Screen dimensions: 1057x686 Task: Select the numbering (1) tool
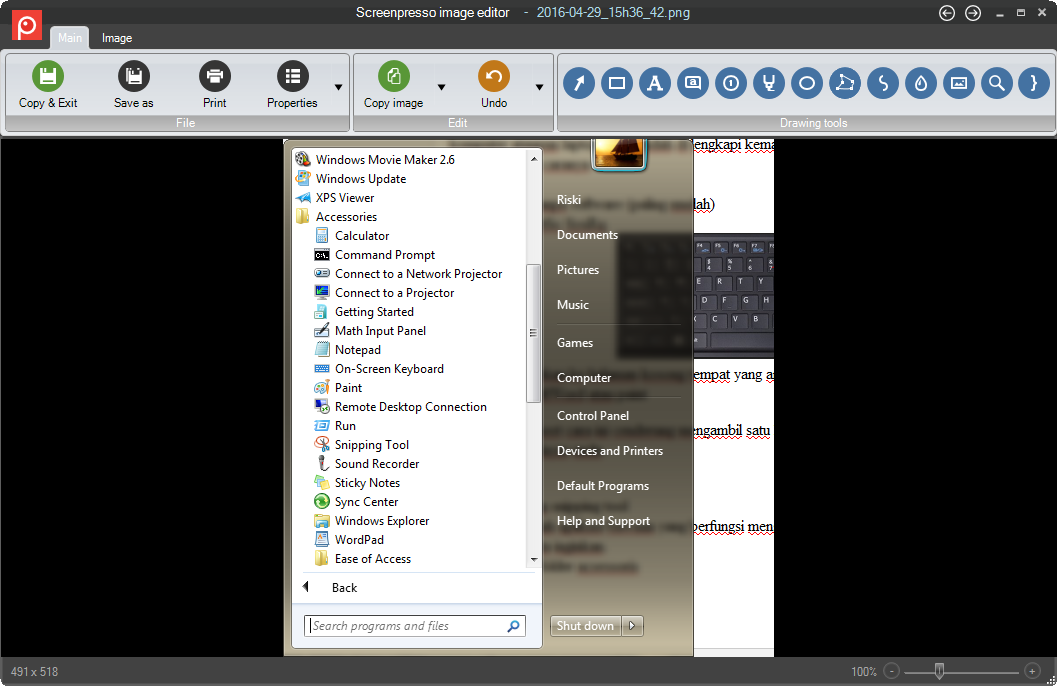[x=731, y=84]
